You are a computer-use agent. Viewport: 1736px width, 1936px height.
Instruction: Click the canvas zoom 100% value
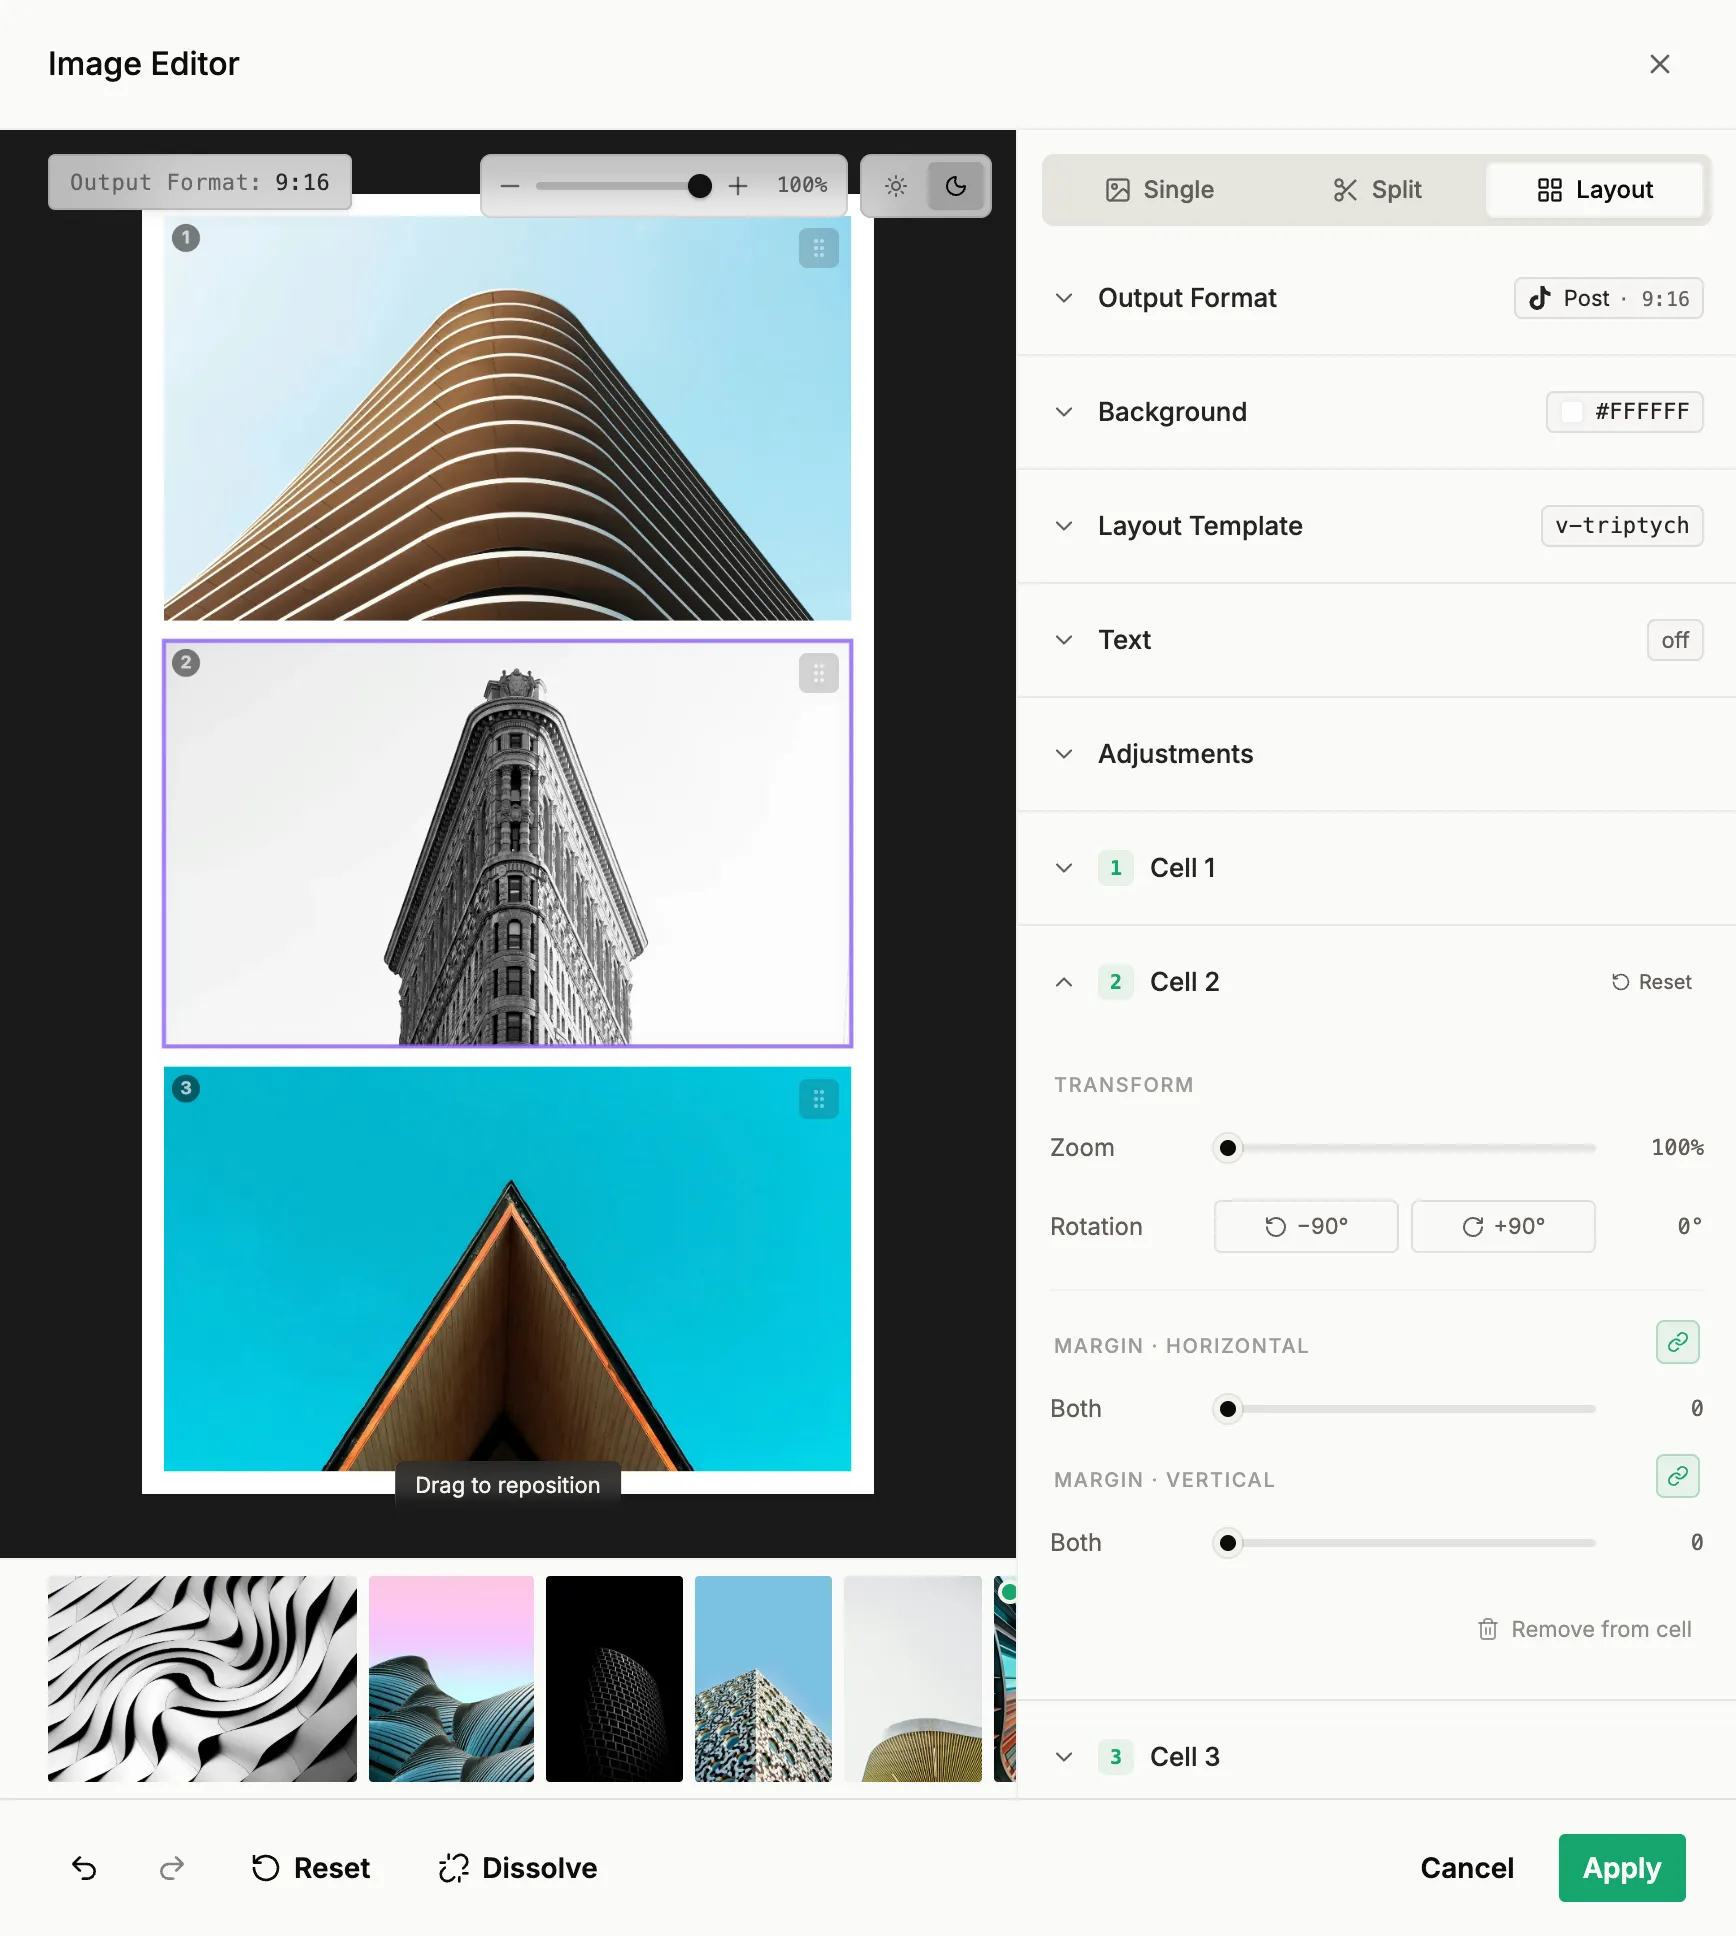[x=802, y=186]
